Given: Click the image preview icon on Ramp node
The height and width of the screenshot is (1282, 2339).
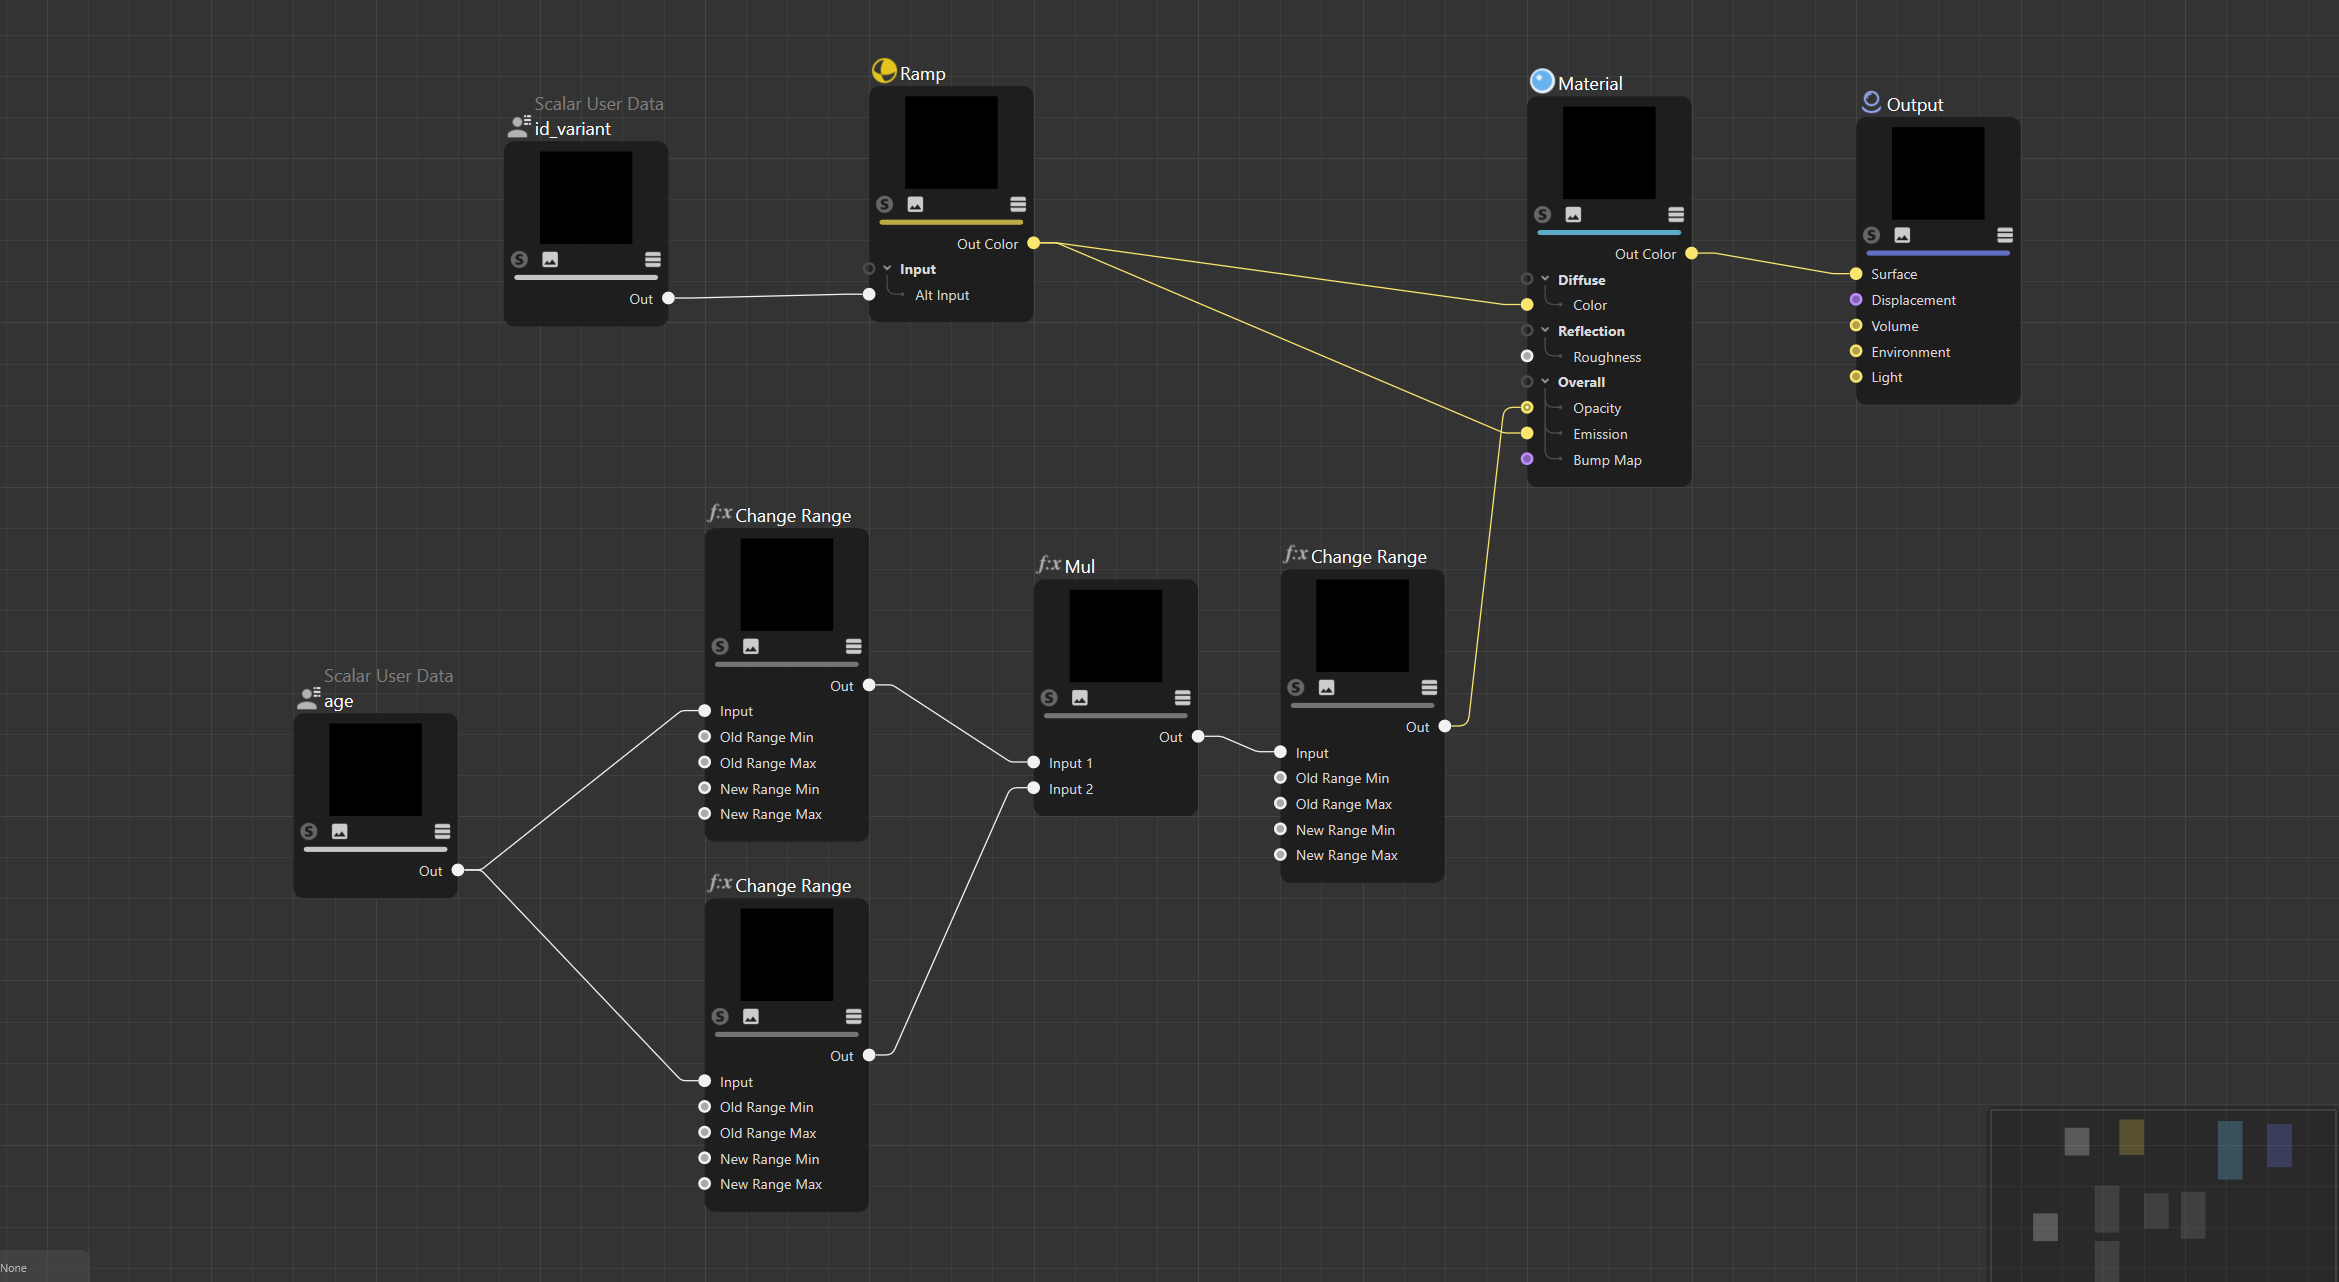Looking at the screenshot, I should pyautogui.click(x=915, y=204).
